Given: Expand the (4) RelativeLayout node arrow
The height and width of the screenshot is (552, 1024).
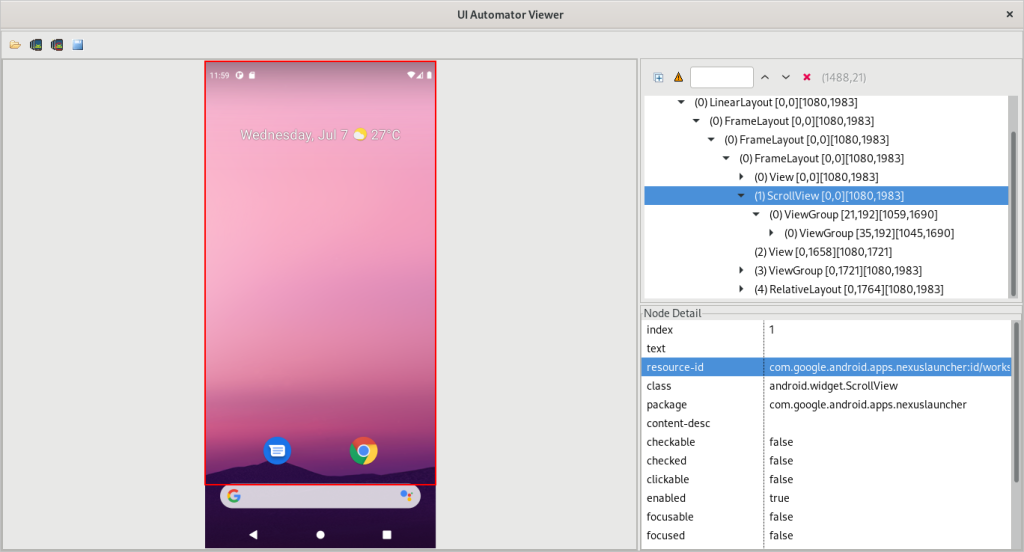Looking at the screenshot, I should point(741,289).
